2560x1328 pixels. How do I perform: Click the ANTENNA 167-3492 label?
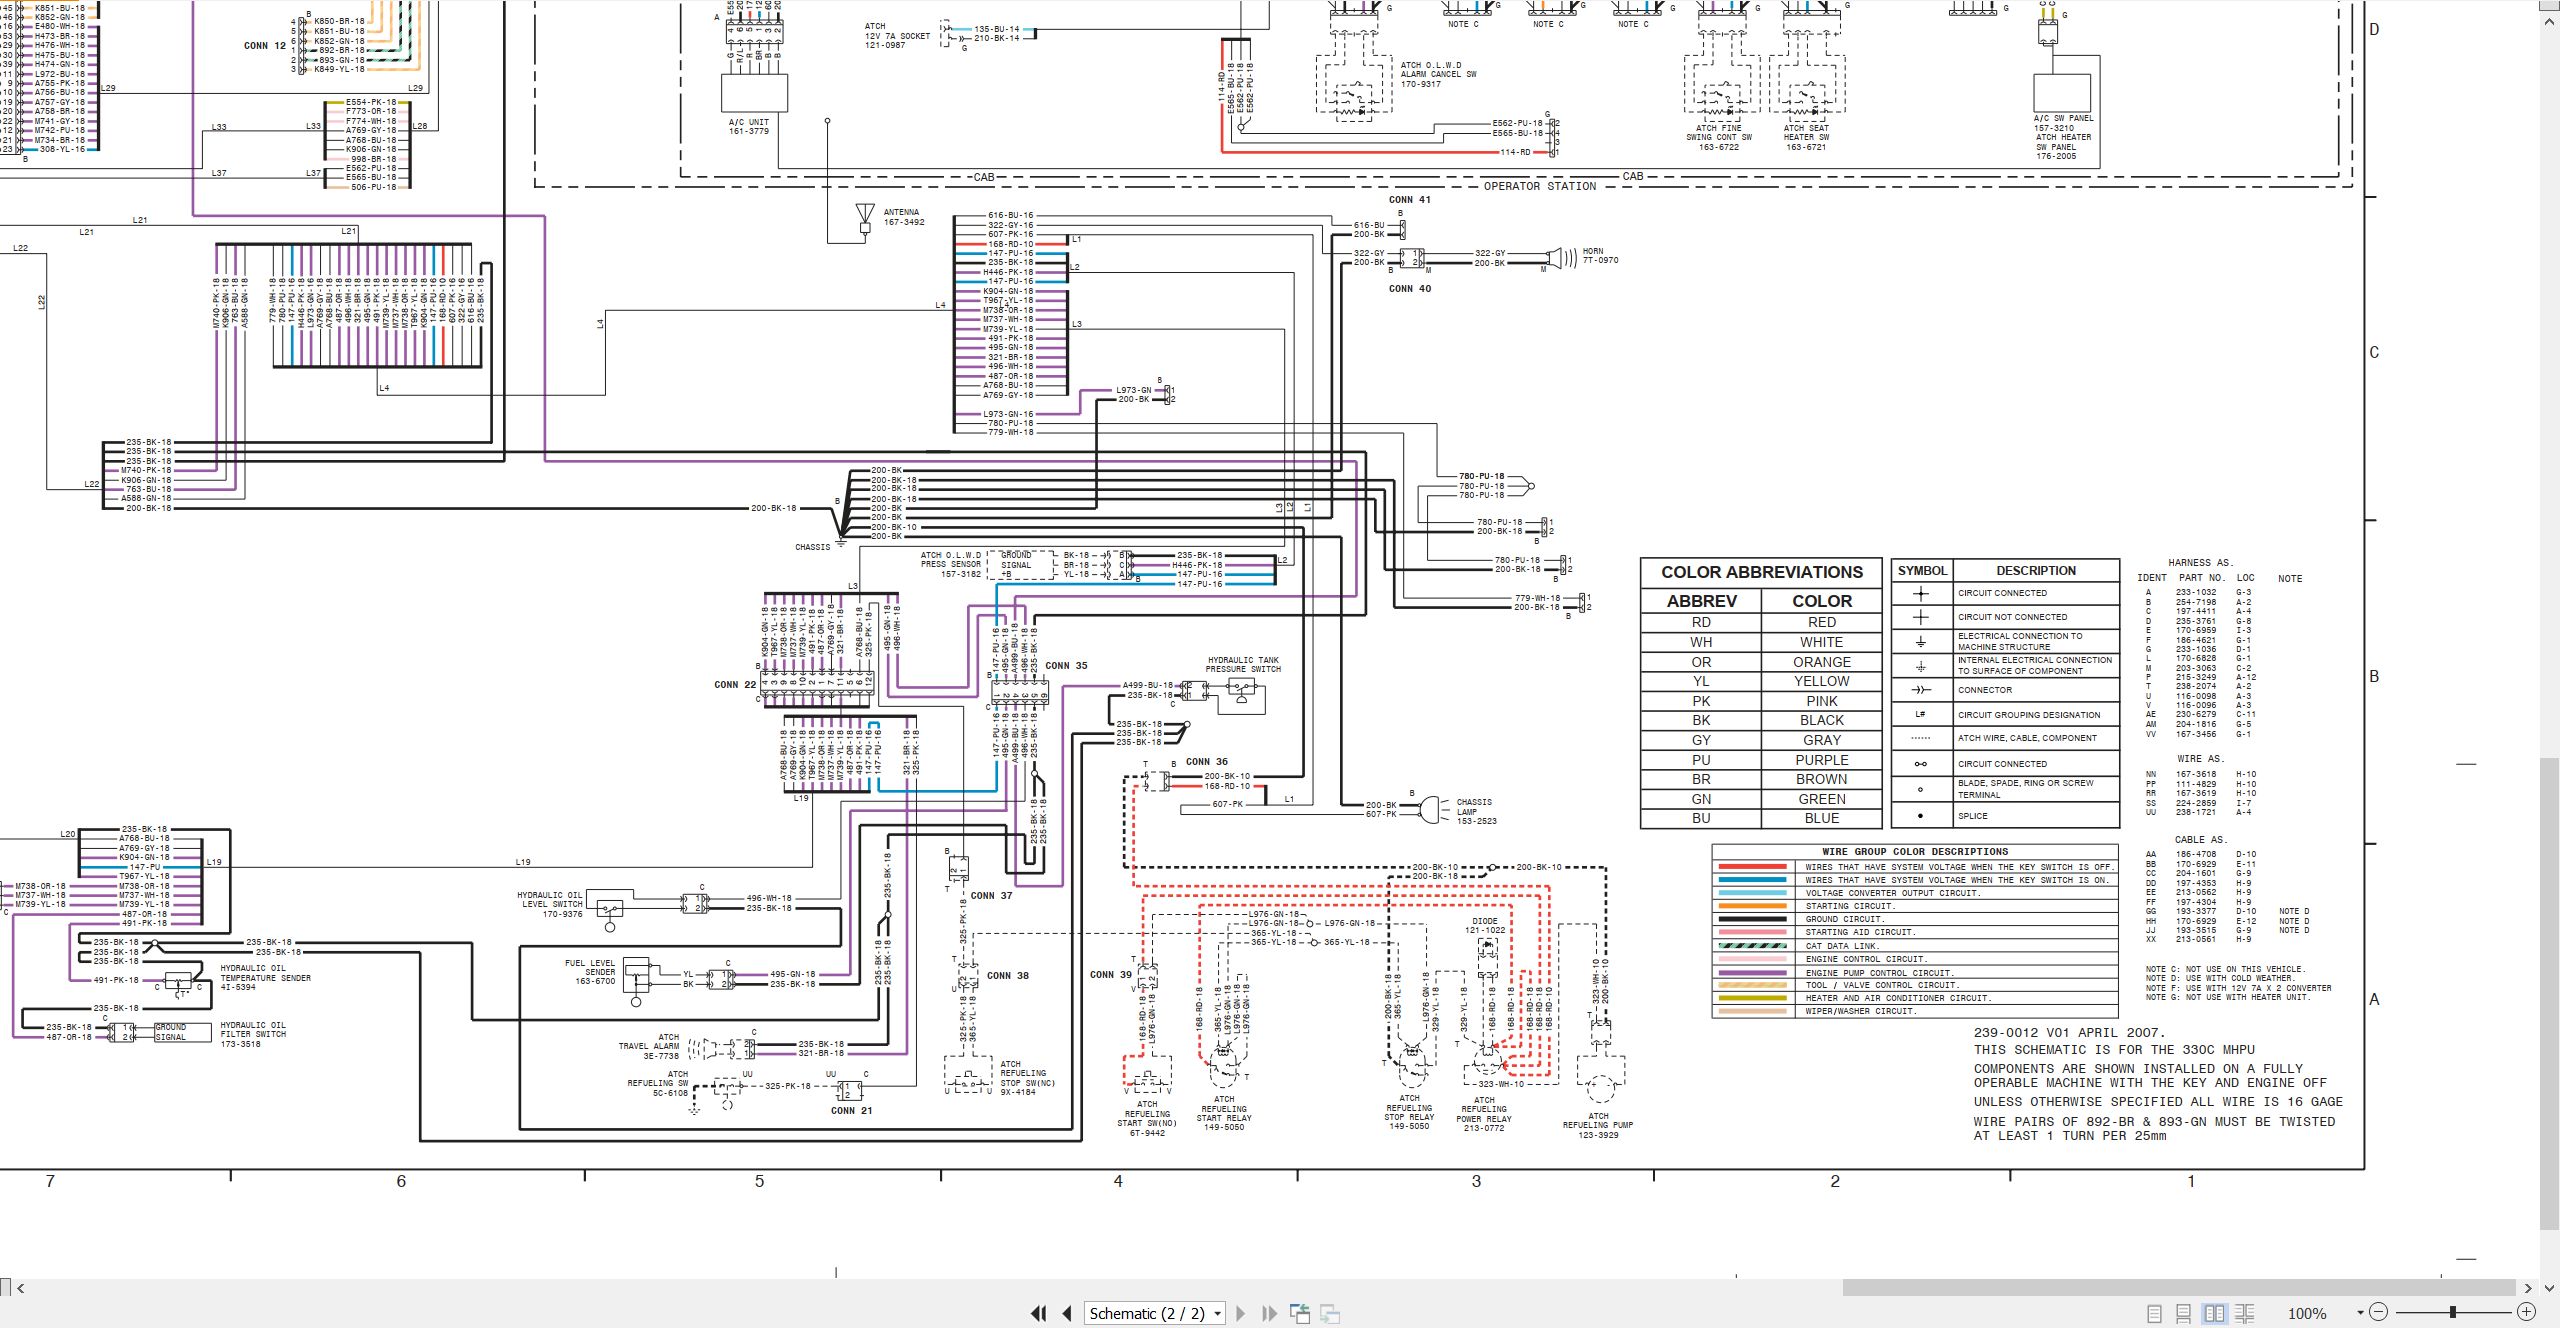tap(904, 217)
